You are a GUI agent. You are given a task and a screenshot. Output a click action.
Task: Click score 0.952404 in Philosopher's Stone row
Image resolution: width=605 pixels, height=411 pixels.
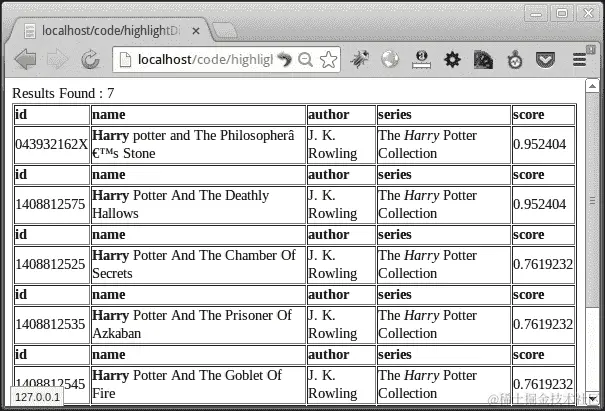pos(543,145)
